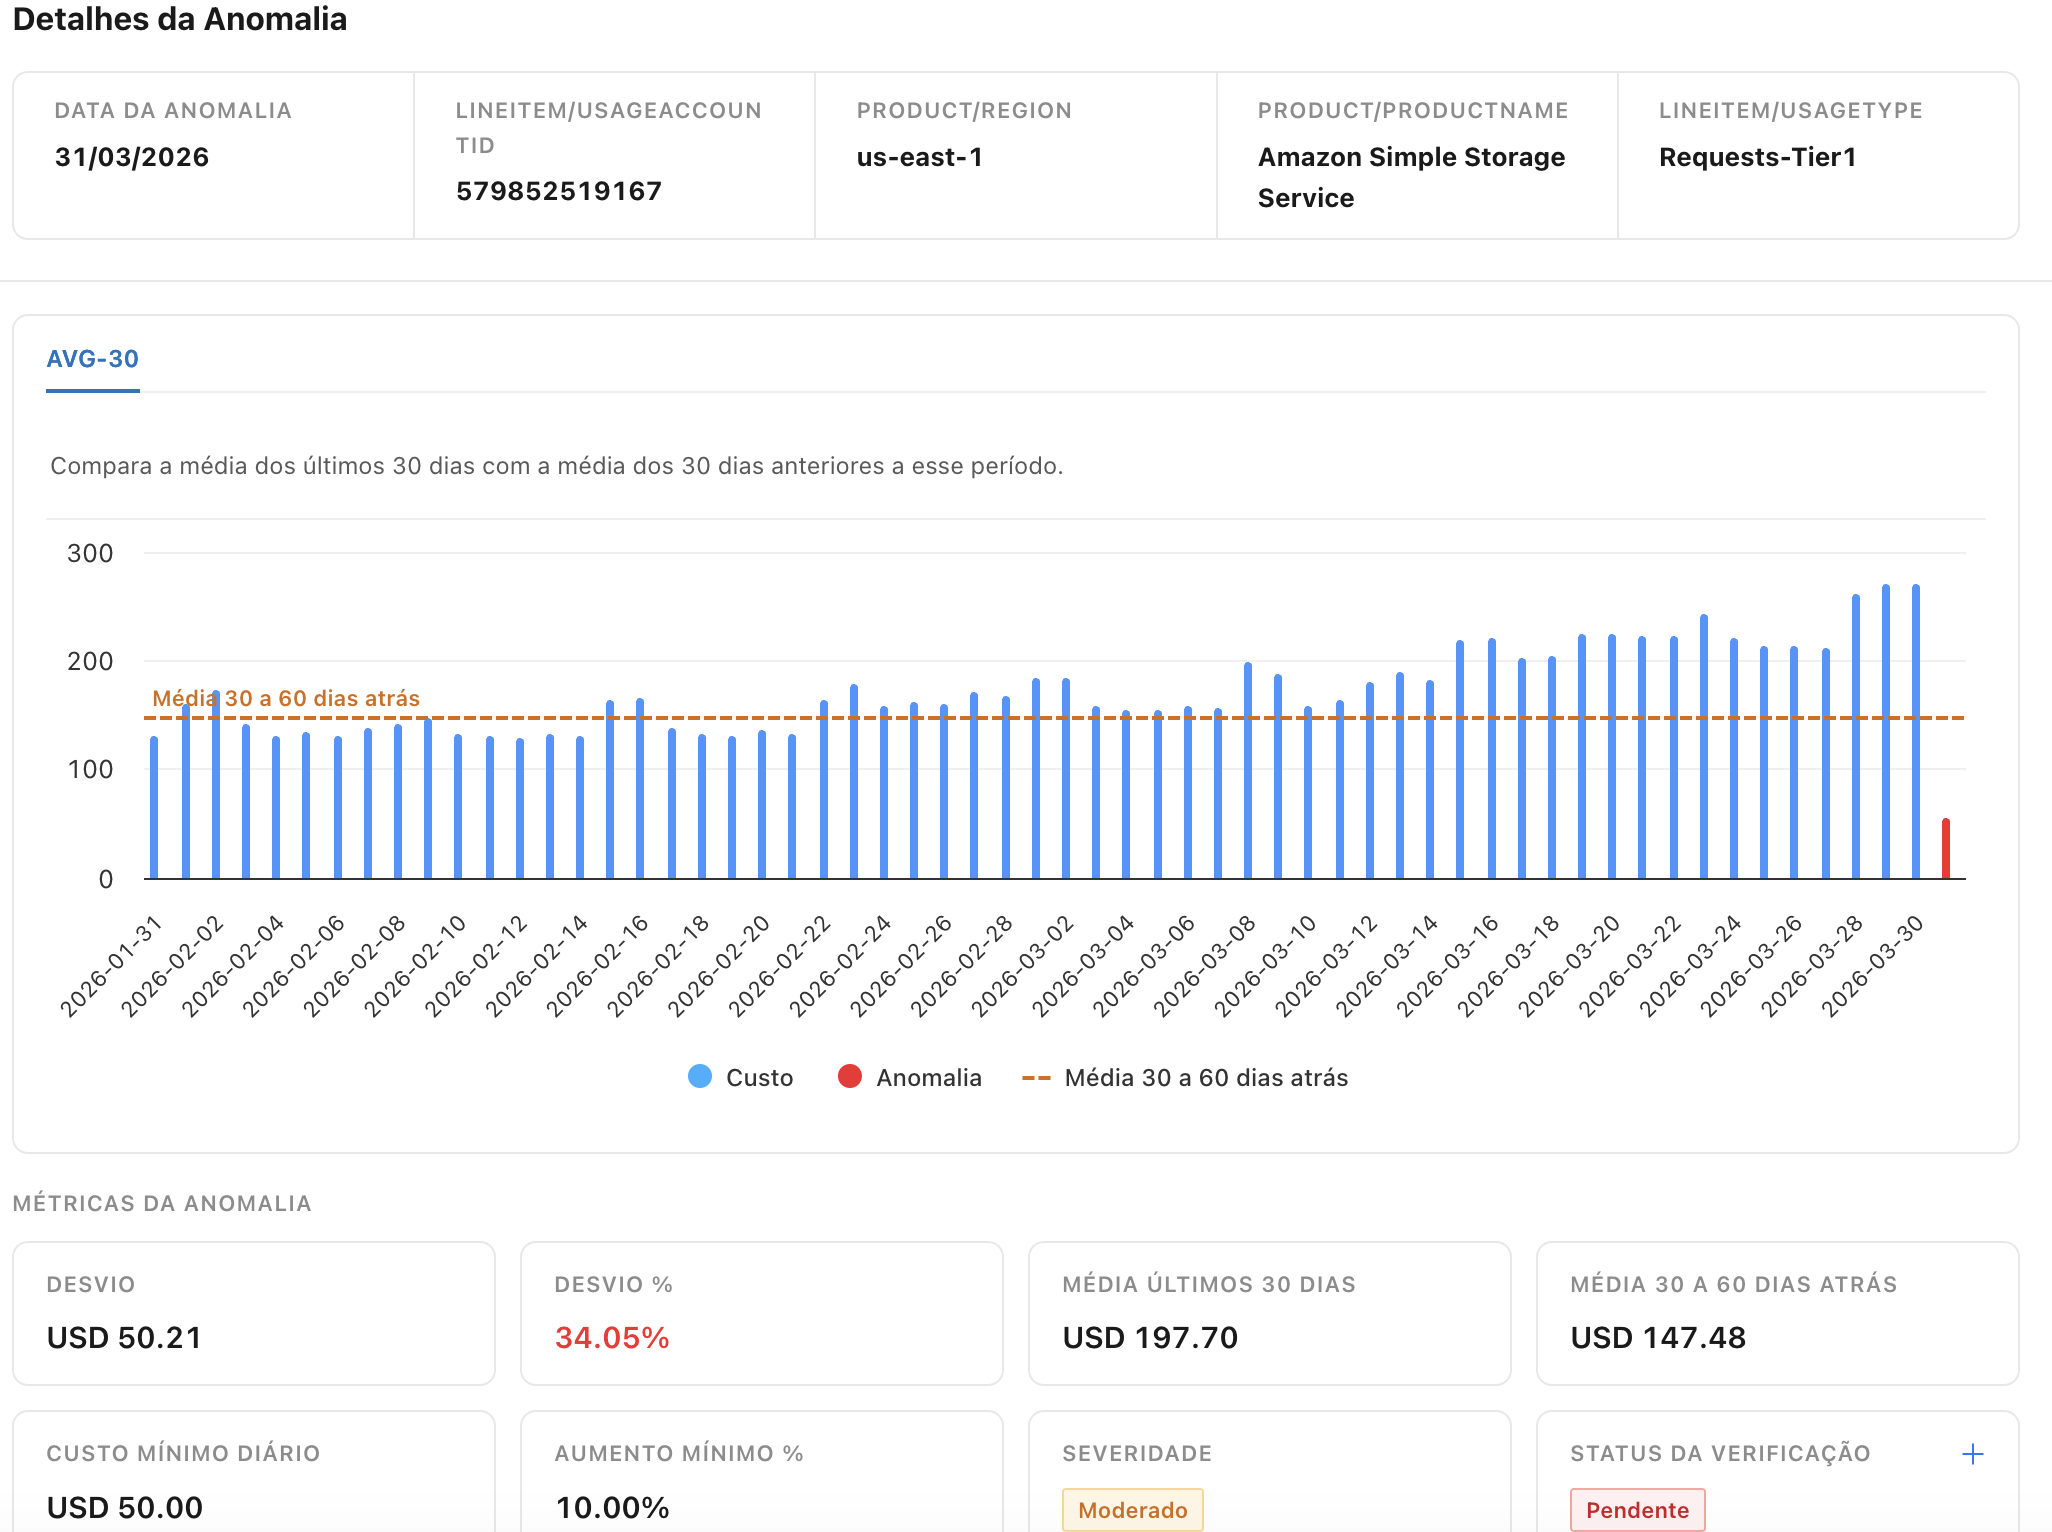Click the Moderado severity badge
Image resolution: width=2052 pixels, height=1532 pixels.
click(x=1132, y=1509)
